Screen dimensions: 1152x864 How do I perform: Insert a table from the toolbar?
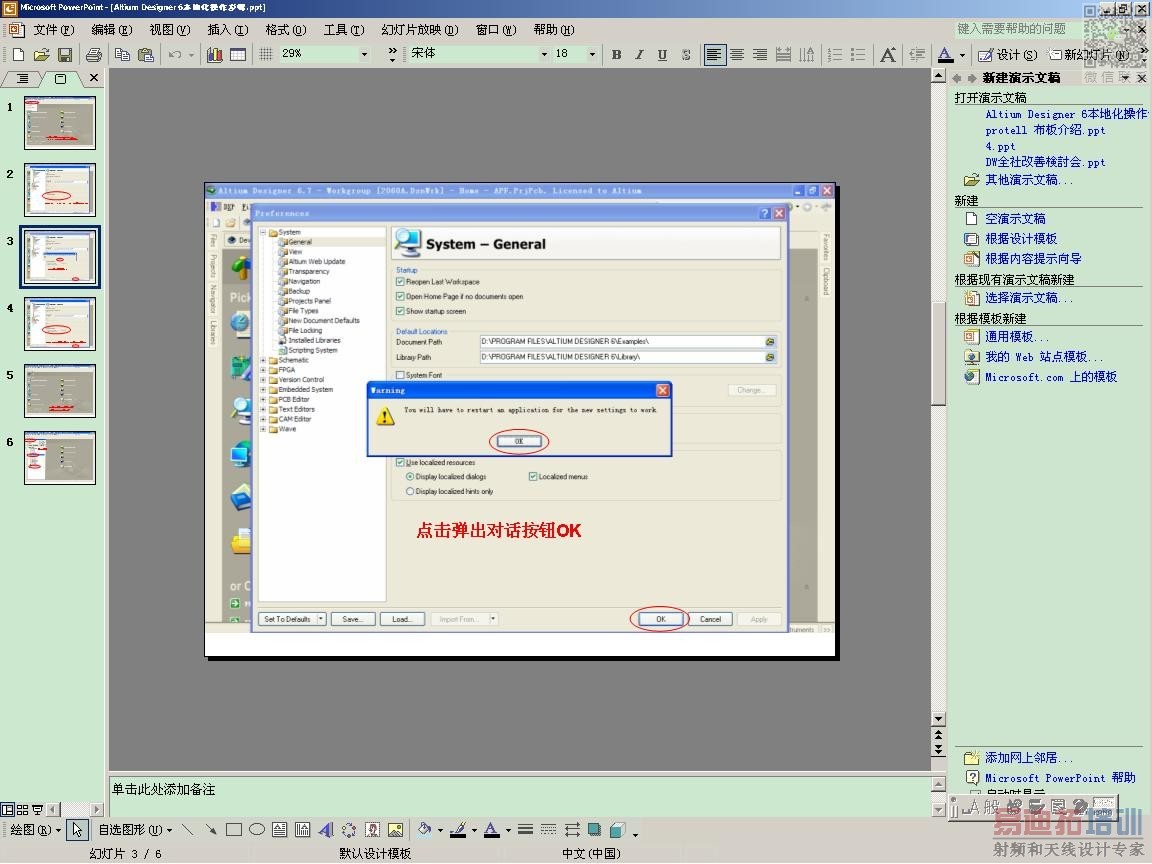238,54
